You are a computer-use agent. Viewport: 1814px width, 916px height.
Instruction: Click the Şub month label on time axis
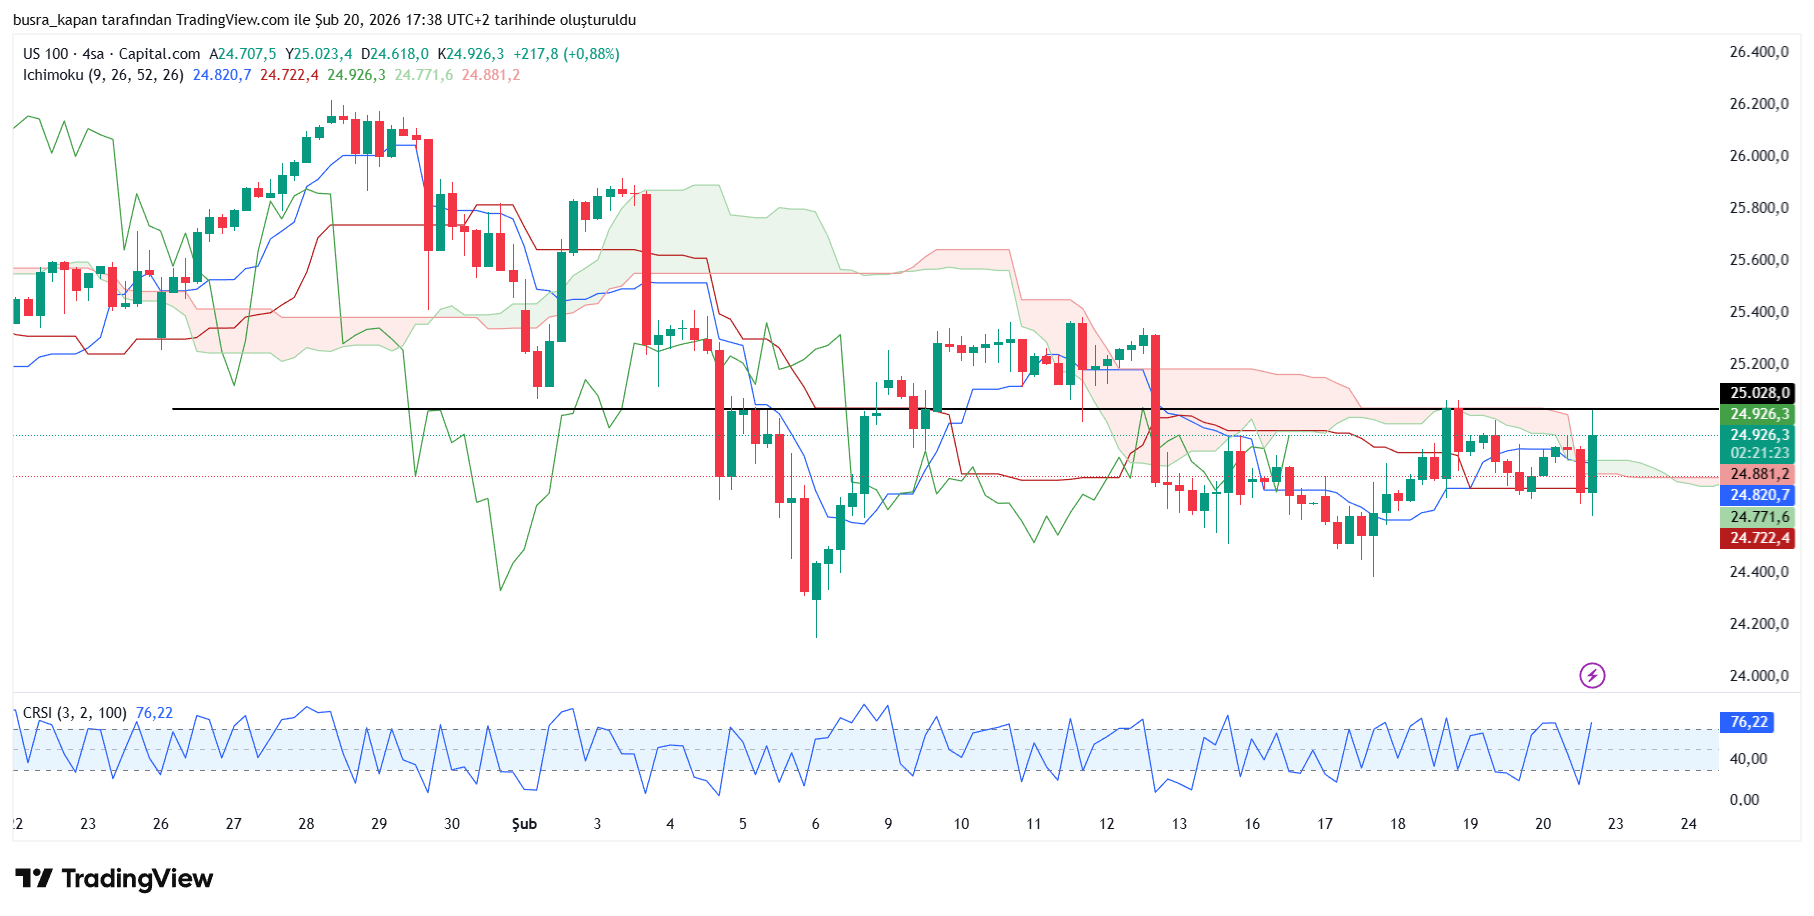[x=524, y=824]
